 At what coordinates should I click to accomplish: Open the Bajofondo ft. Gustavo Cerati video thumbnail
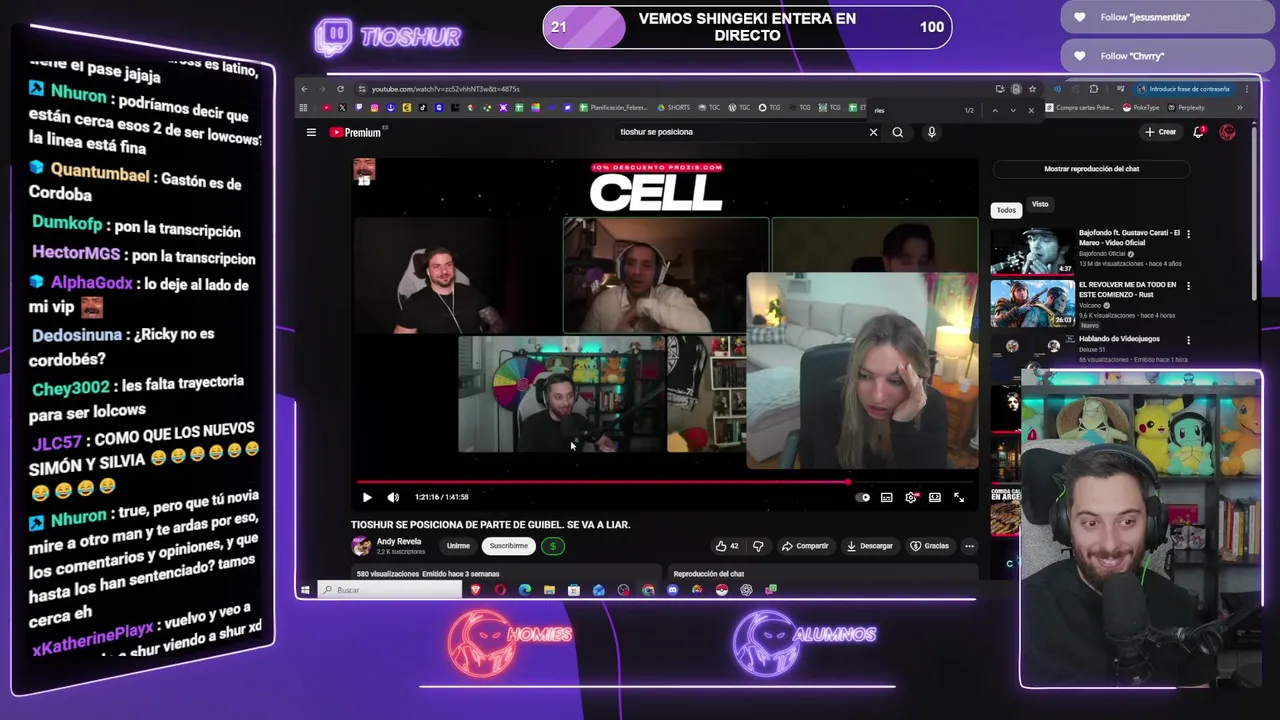click(x=1032, y=250)
